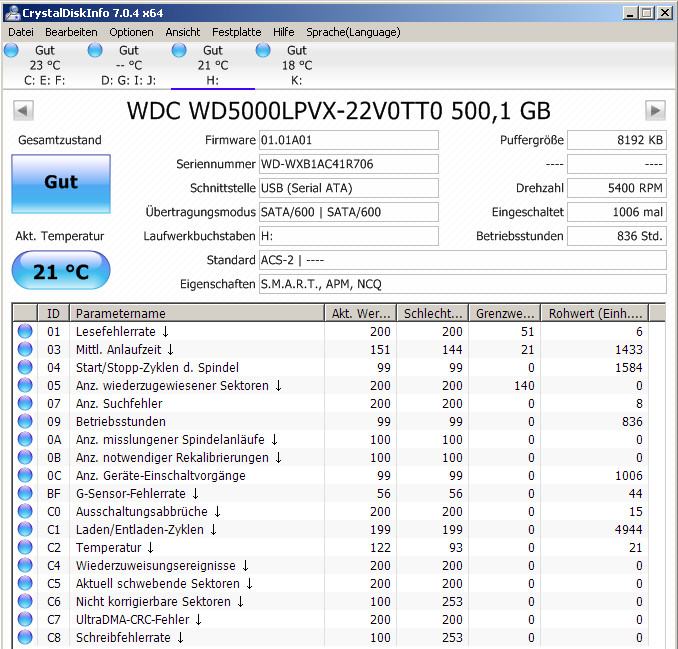The image size is (678, 649).
Task: Open the Hilfe menu
Action: 284,32
